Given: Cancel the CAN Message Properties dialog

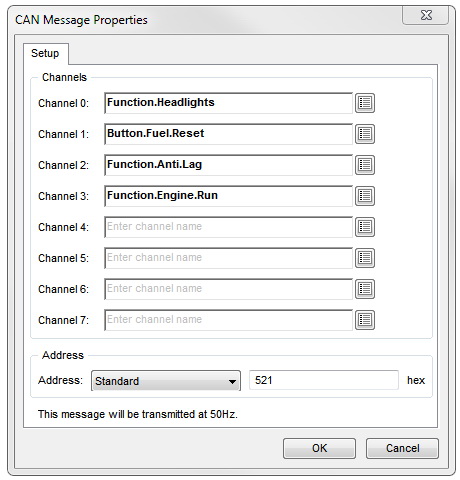Looking at the screenshot, I should 402,448.
